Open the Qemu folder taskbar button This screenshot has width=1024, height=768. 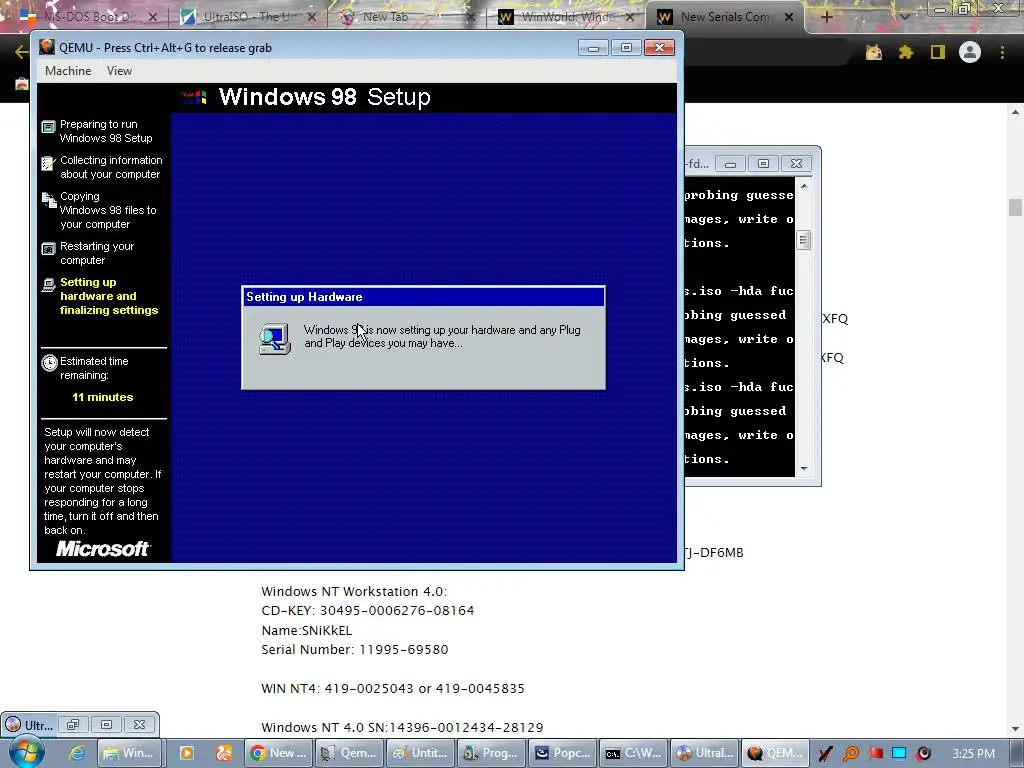349,753
